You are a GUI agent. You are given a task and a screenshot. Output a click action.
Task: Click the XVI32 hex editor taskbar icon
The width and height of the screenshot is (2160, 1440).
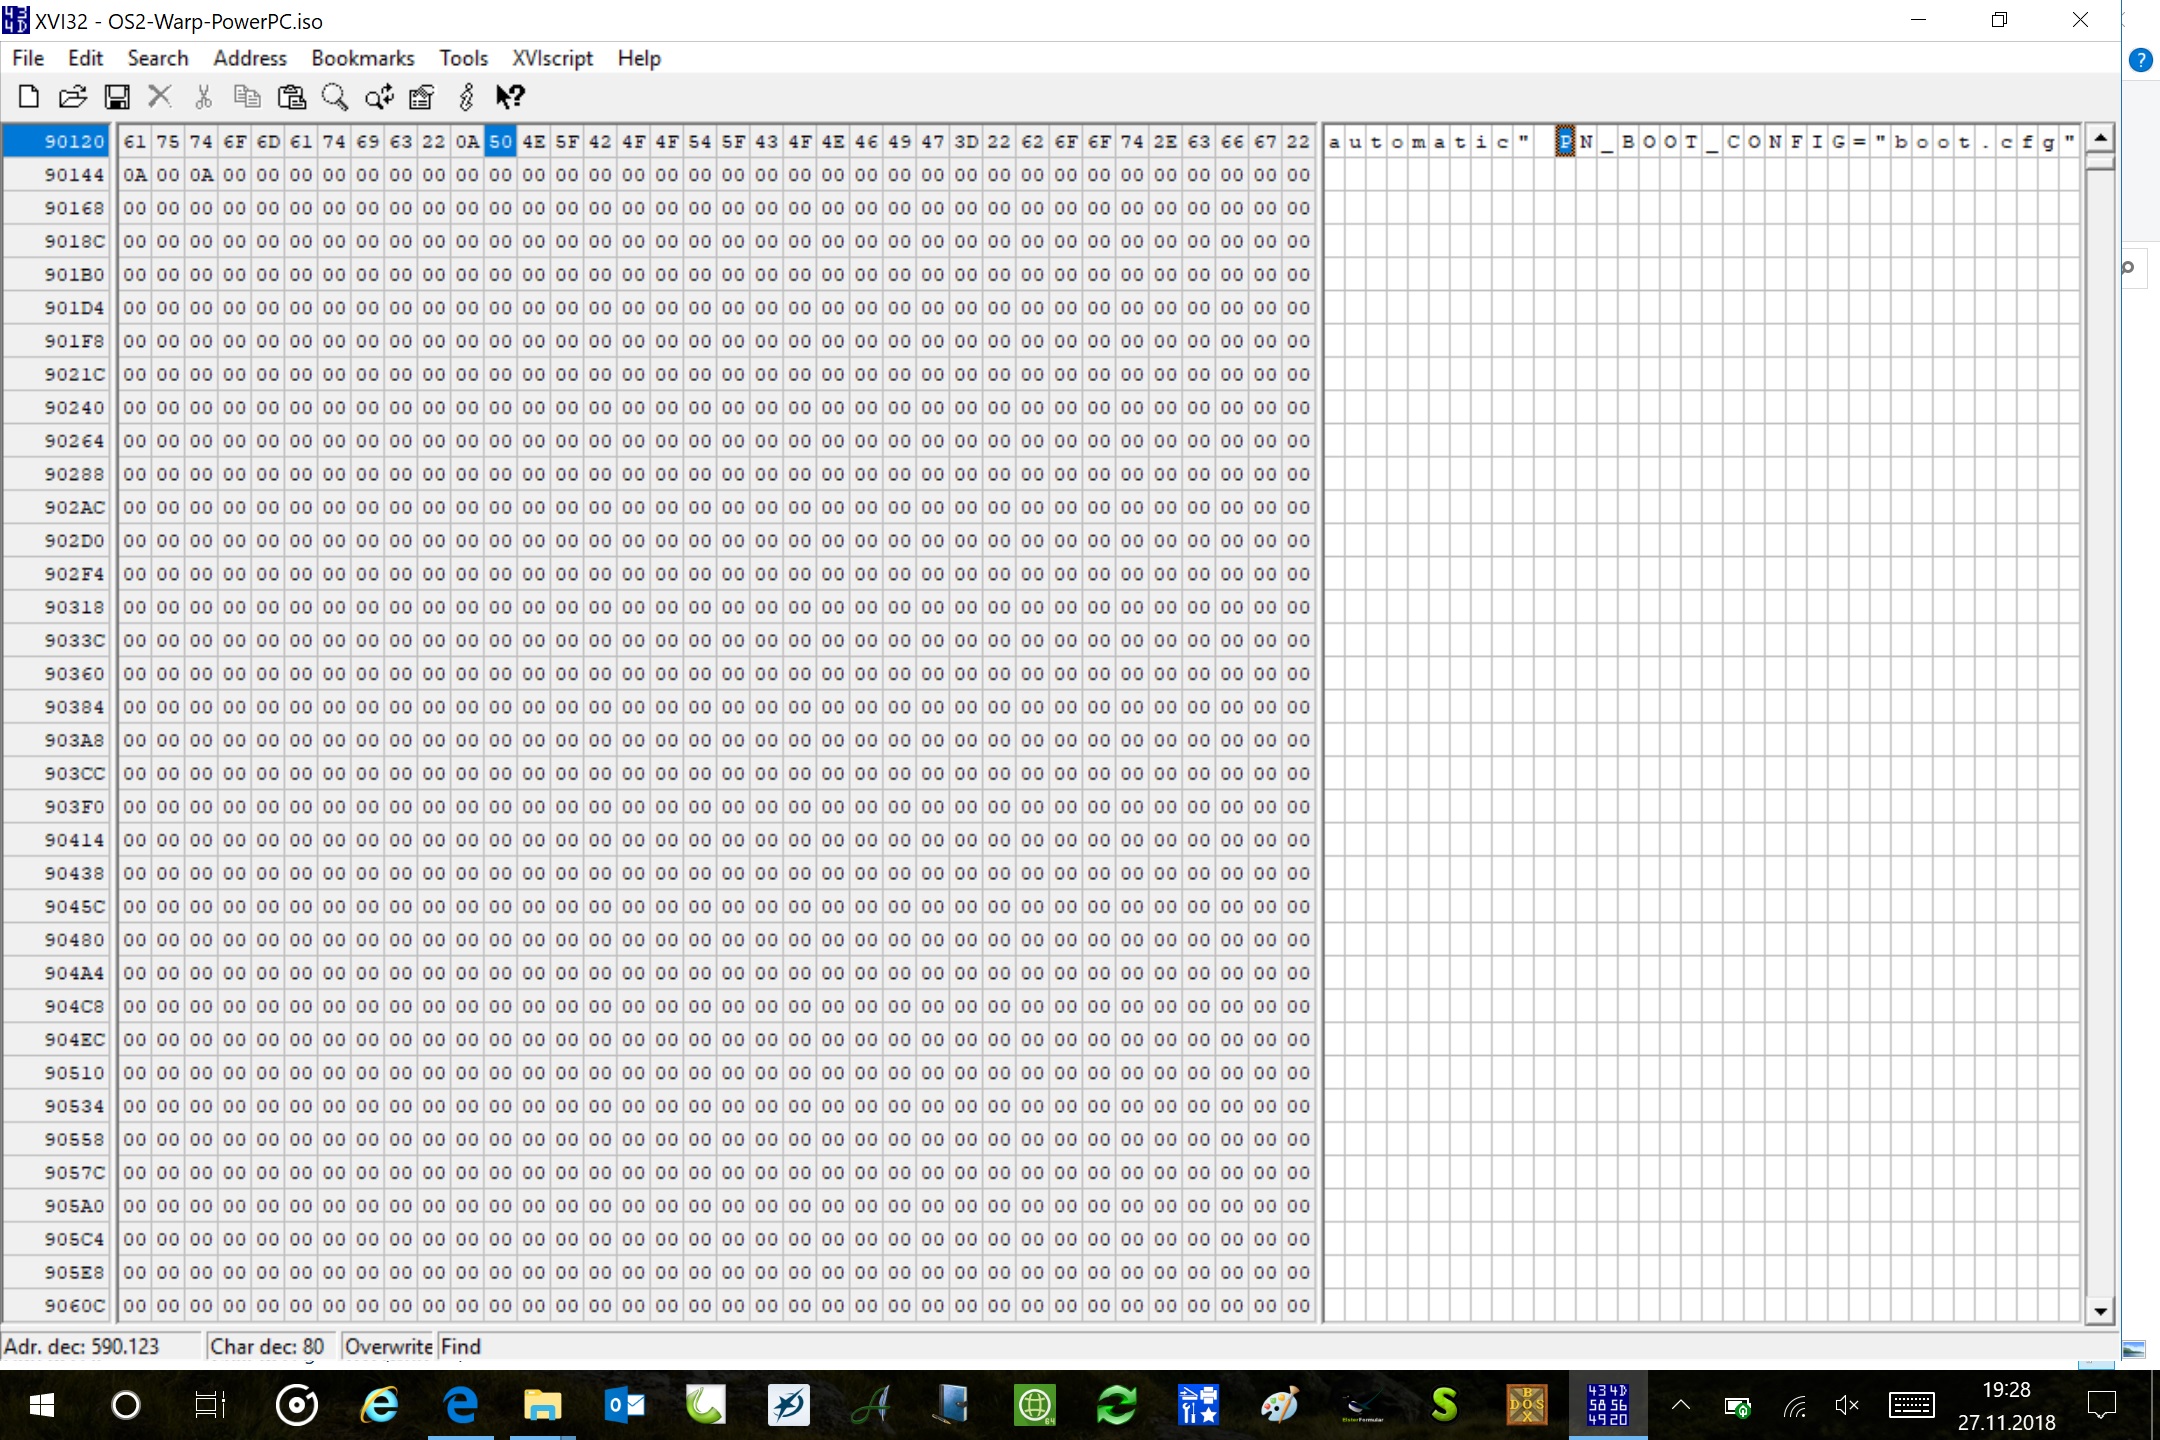coord(1608,1405)
